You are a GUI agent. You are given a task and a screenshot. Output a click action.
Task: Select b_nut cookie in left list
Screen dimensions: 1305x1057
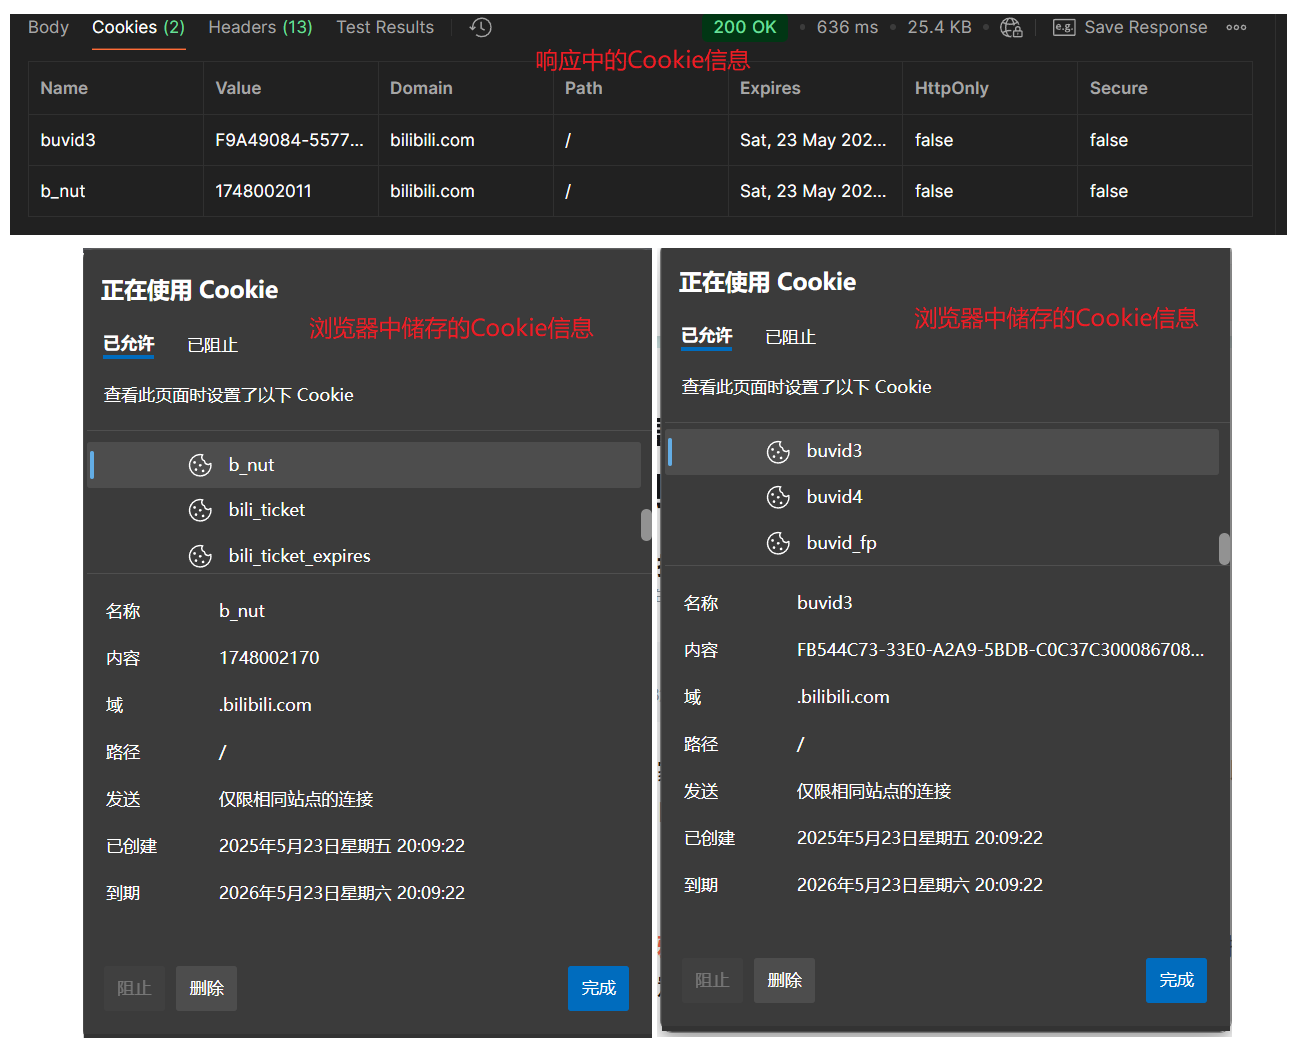pos(364,465)
